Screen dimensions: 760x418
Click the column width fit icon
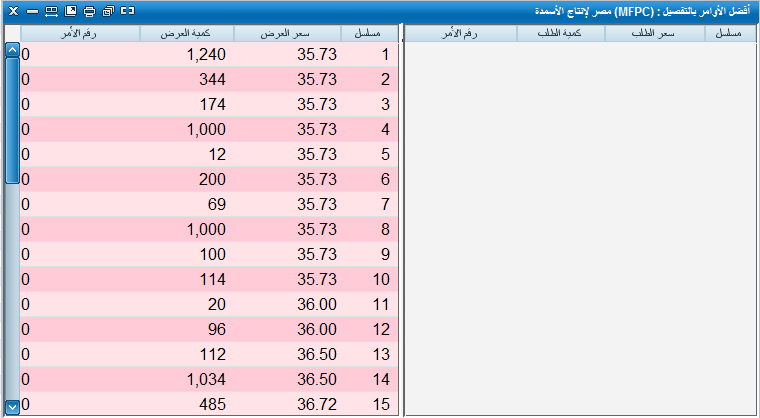(x=51, y=10)
